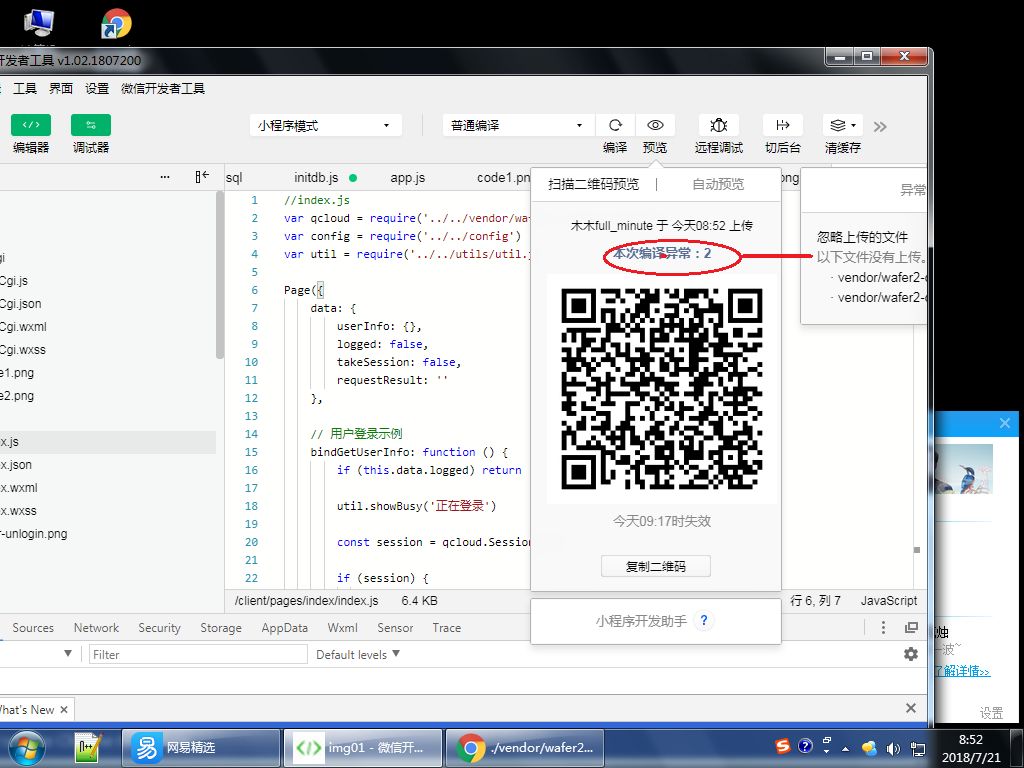The width and height of the screenshot is (1024, 768).
Task: Click the JavaScript language status entry
Action: click(x=888, y=600)
